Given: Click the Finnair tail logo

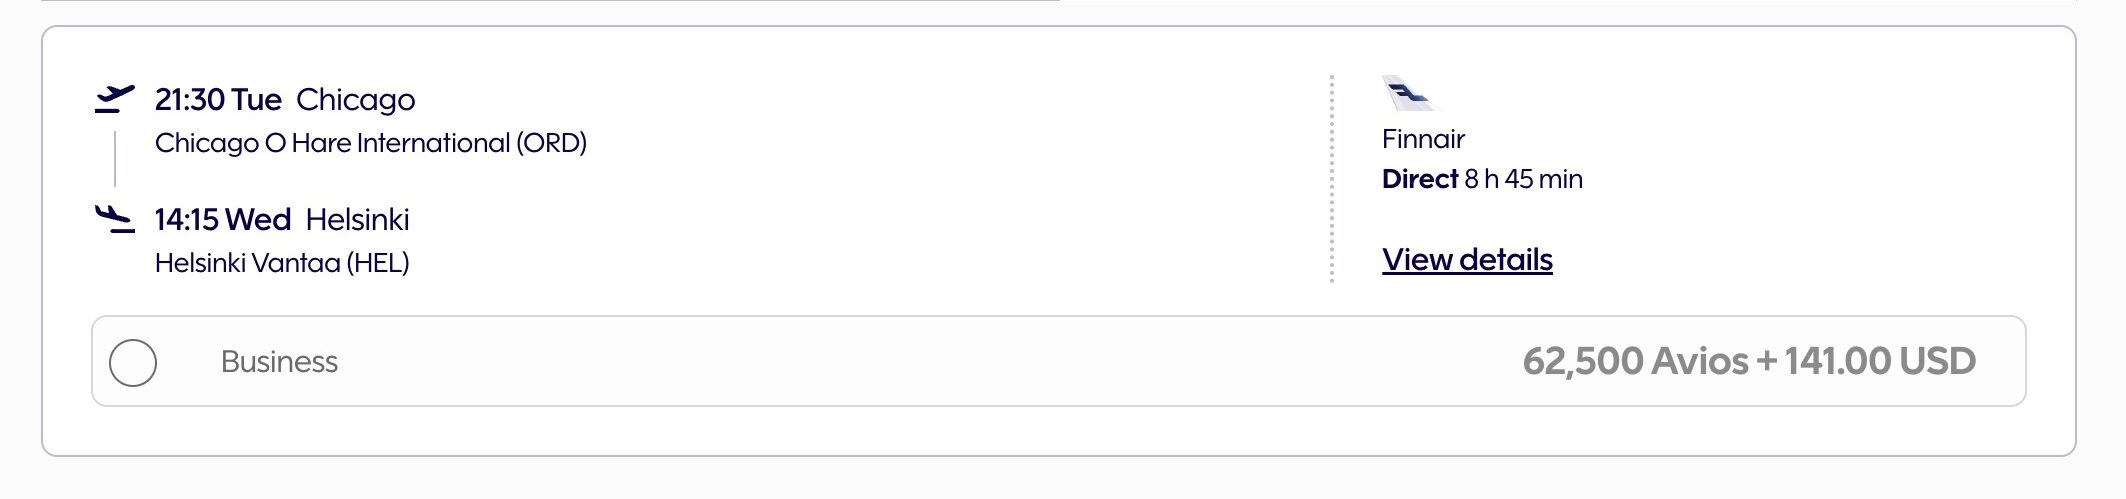Looking at the screenshot, I should pyautogui.click(x=1408, y=93).
